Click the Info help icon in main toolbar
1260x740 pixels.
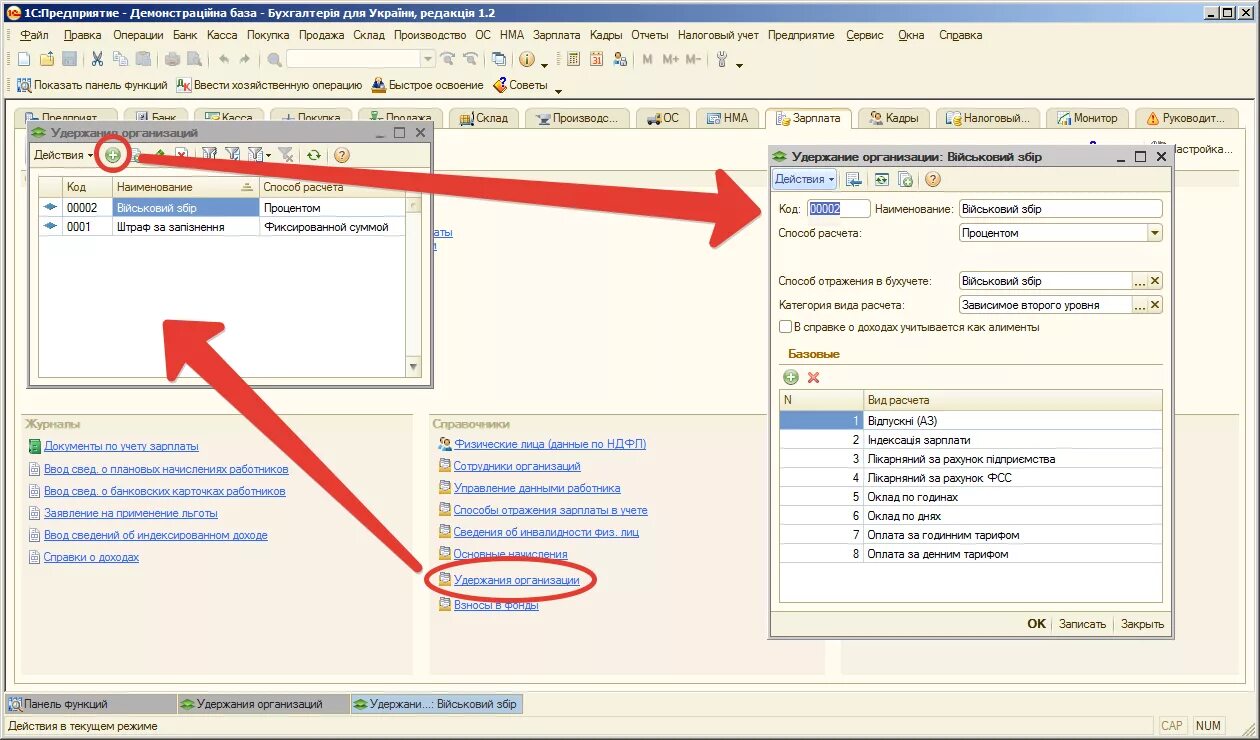527,59
